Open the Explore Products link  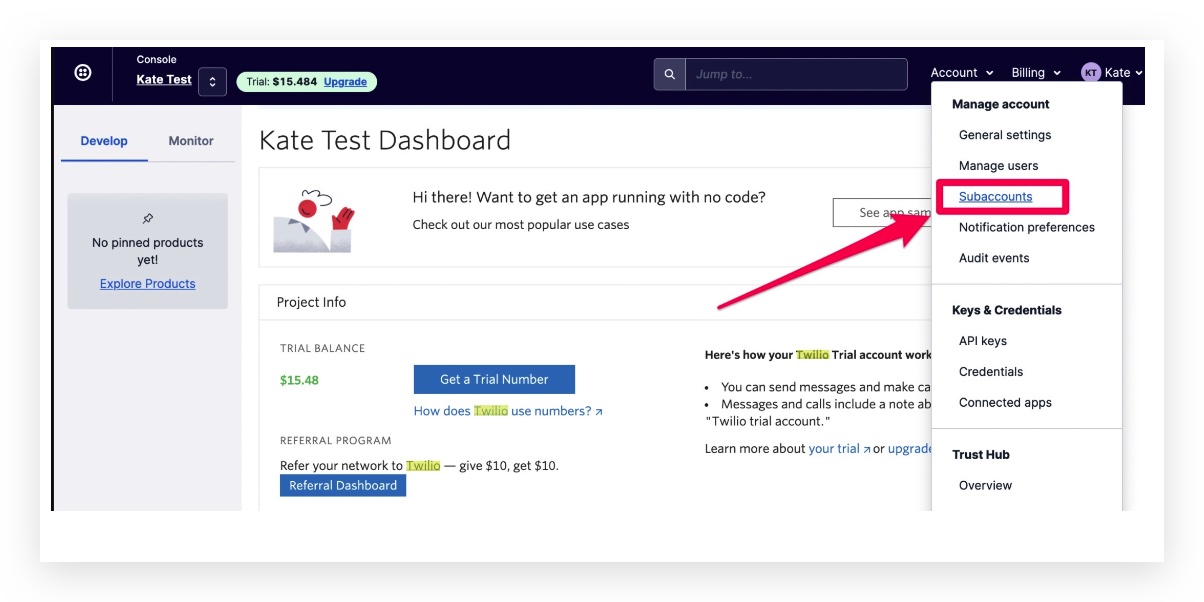tap(148, 284)
